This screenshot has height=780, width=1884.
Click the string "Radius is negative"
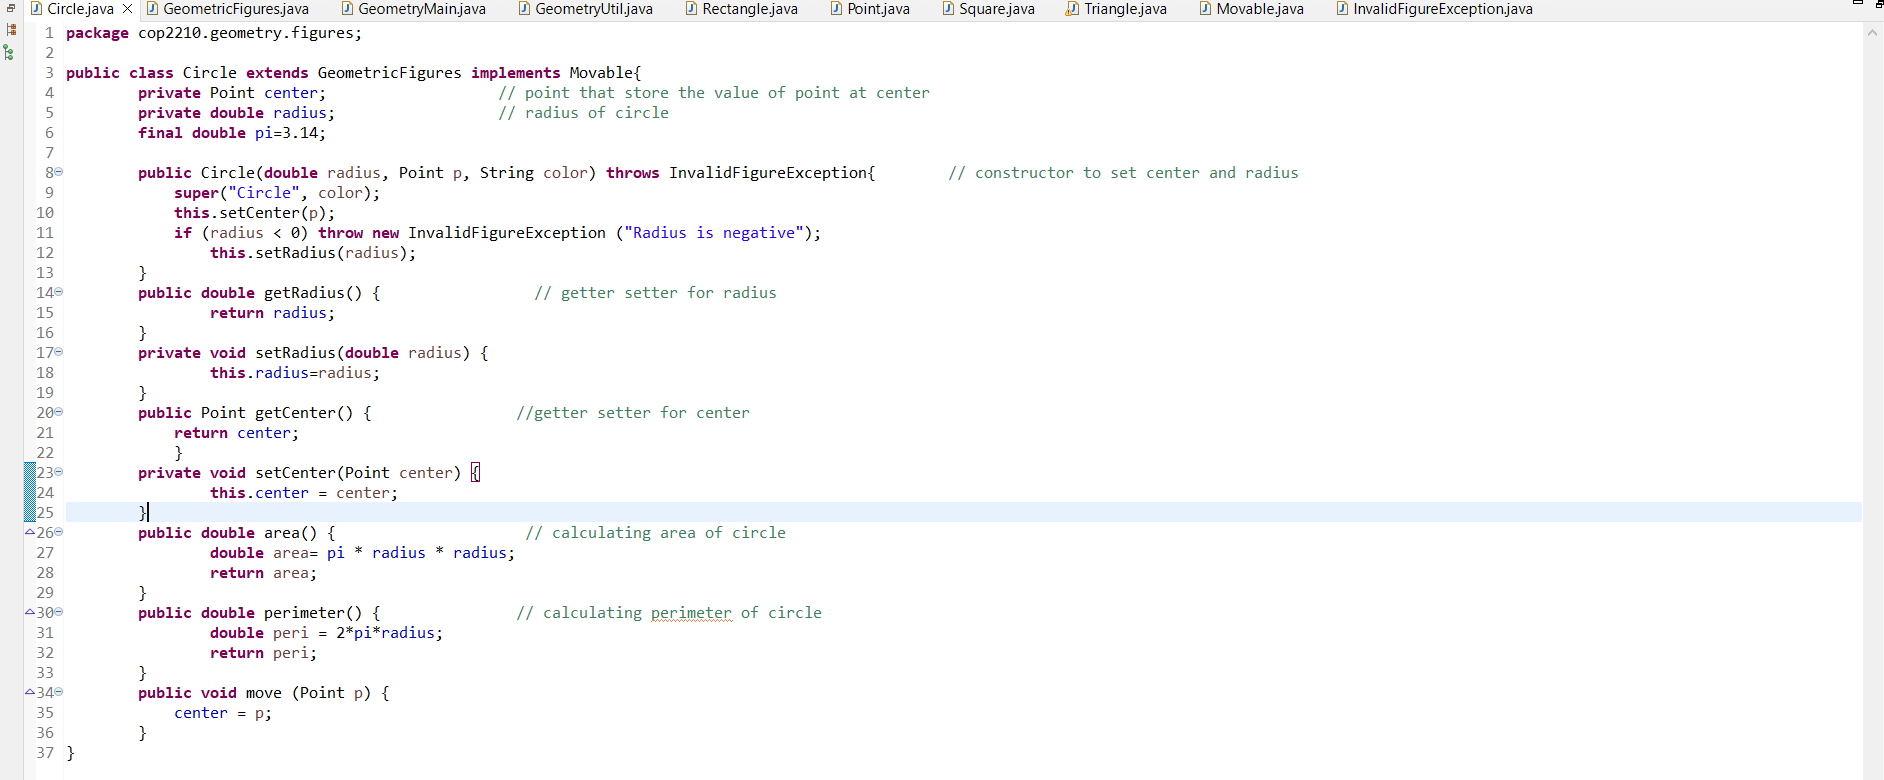(714, 233)
